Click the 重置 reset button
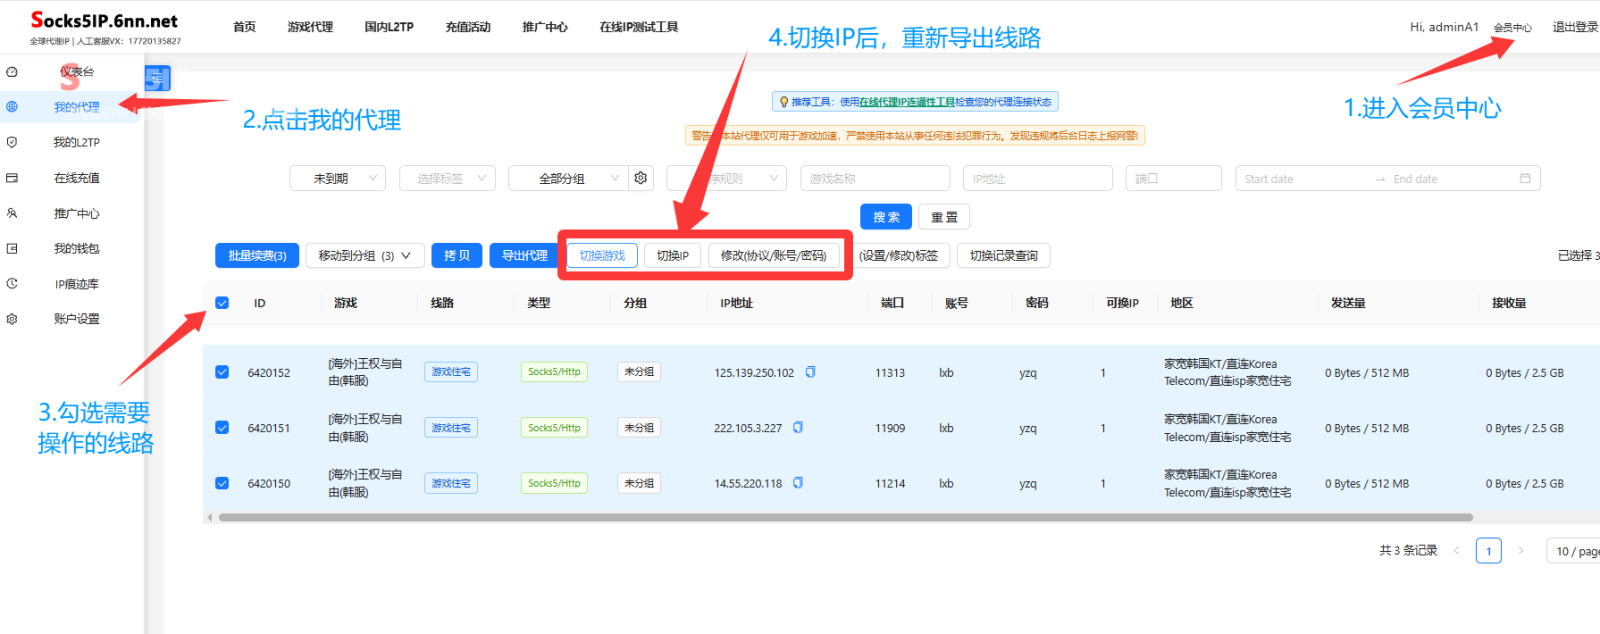The height and width of the screenshot is (634, 1600). pos(944,217)
